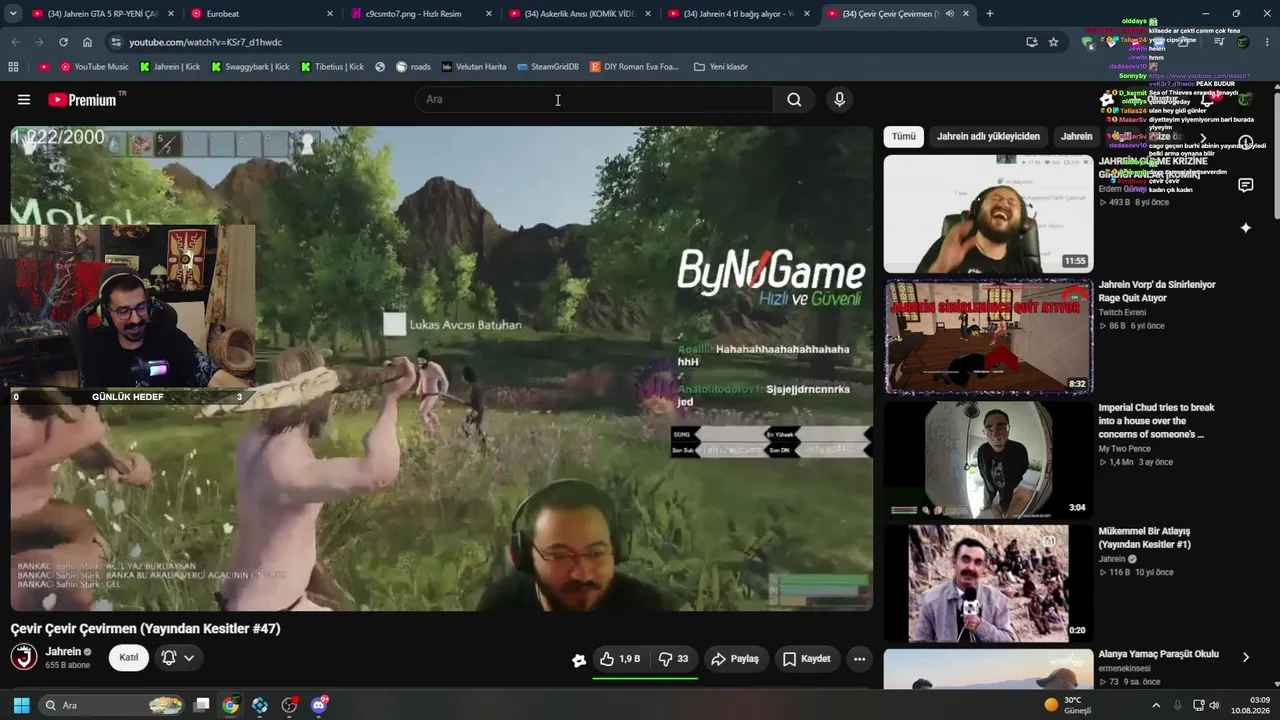This screenshot has width=1280, height=720.
Task: Share the video with Paylaş
Action: click(735, 659)
